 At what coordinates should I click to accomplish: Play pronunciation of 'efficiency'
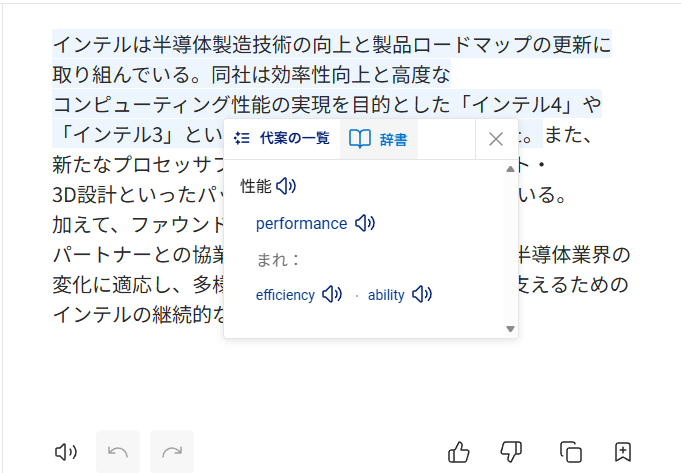pyautogui.click(x=332, y=295)
